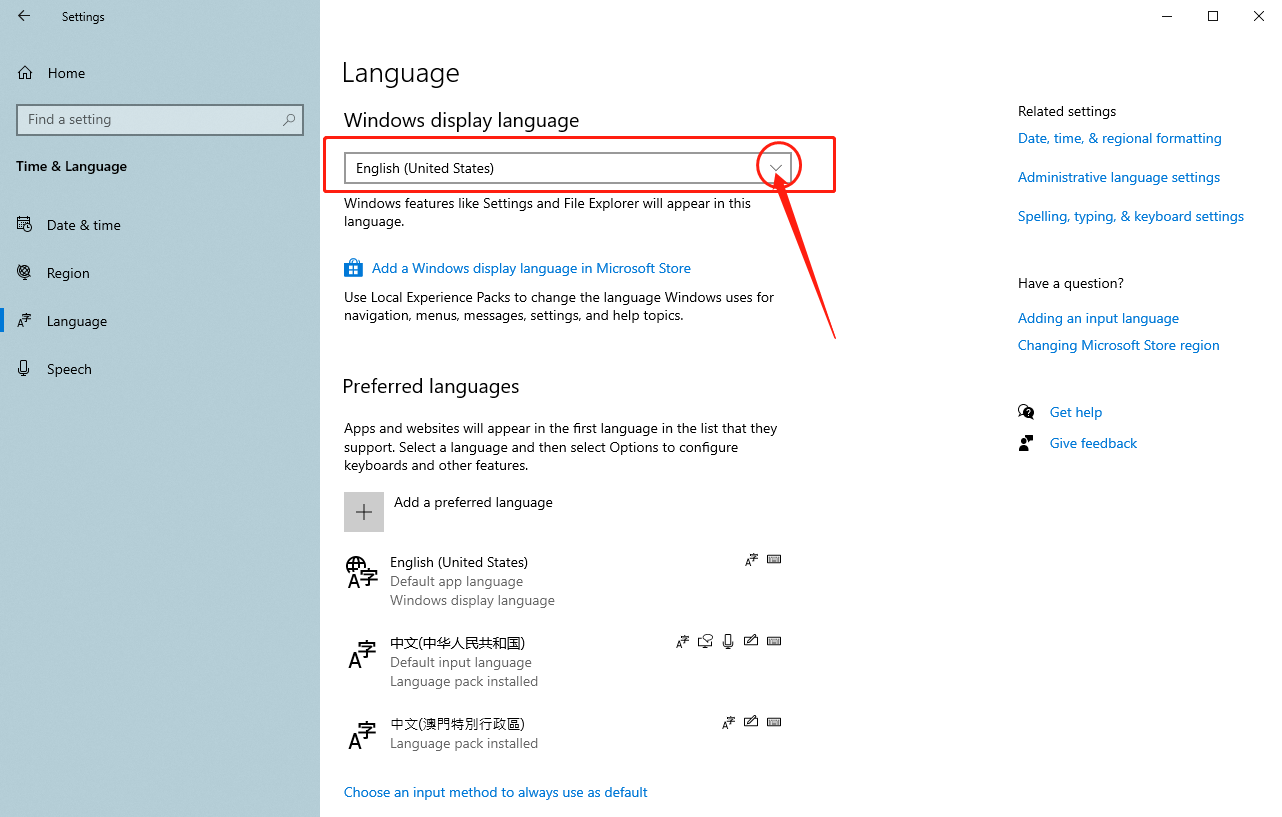
Task: Click the plus icon to add a preferred language
Action: (x=364, y=512)
